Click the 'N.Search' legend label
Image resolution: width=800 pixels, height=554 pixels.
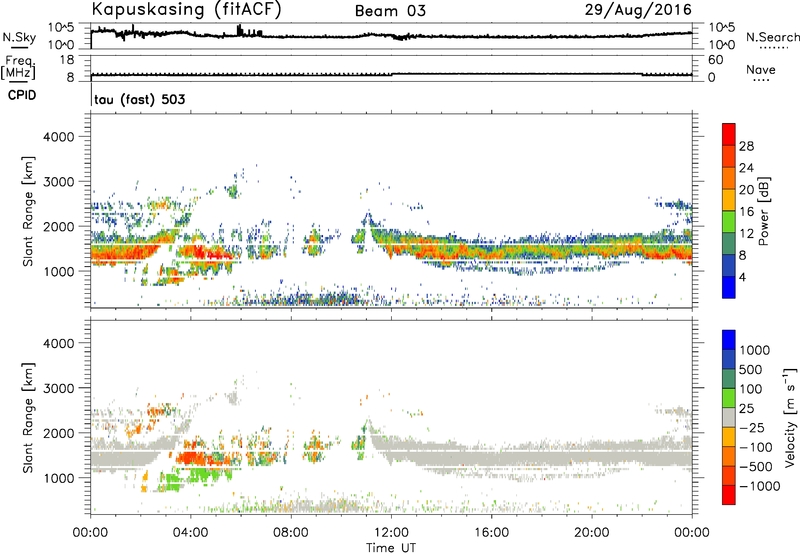[x=773, y=37]
